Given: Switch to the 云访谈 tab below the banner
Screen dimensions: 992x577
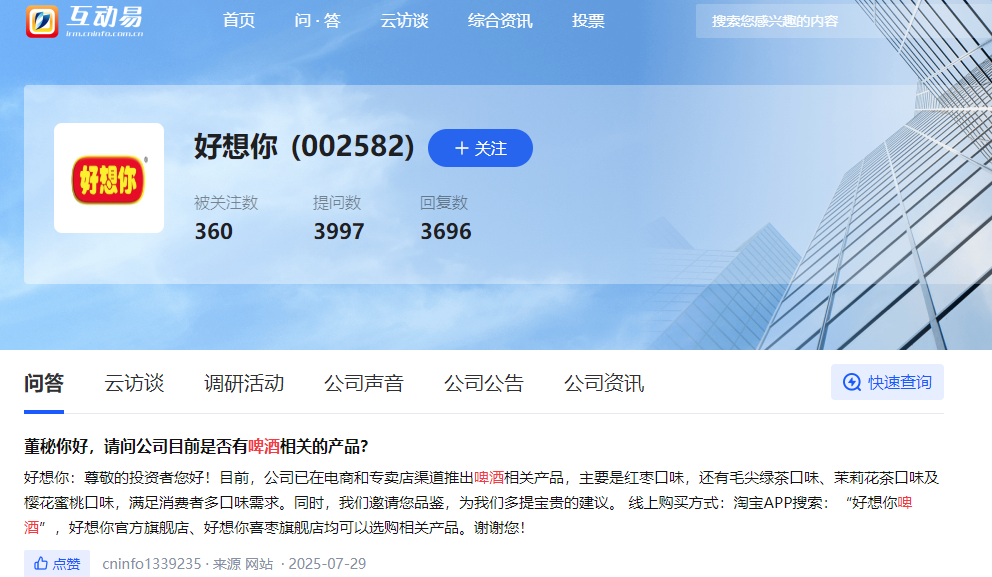Looking at the screenshot, I should point(134,383).
